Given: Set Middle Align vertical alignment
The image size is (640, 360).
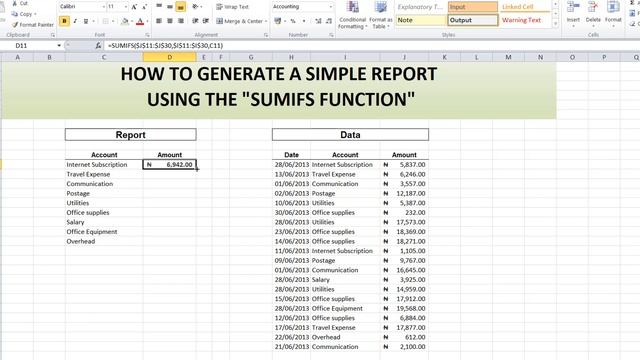Looking at the screenshot, I should click(x=170, y=7).
